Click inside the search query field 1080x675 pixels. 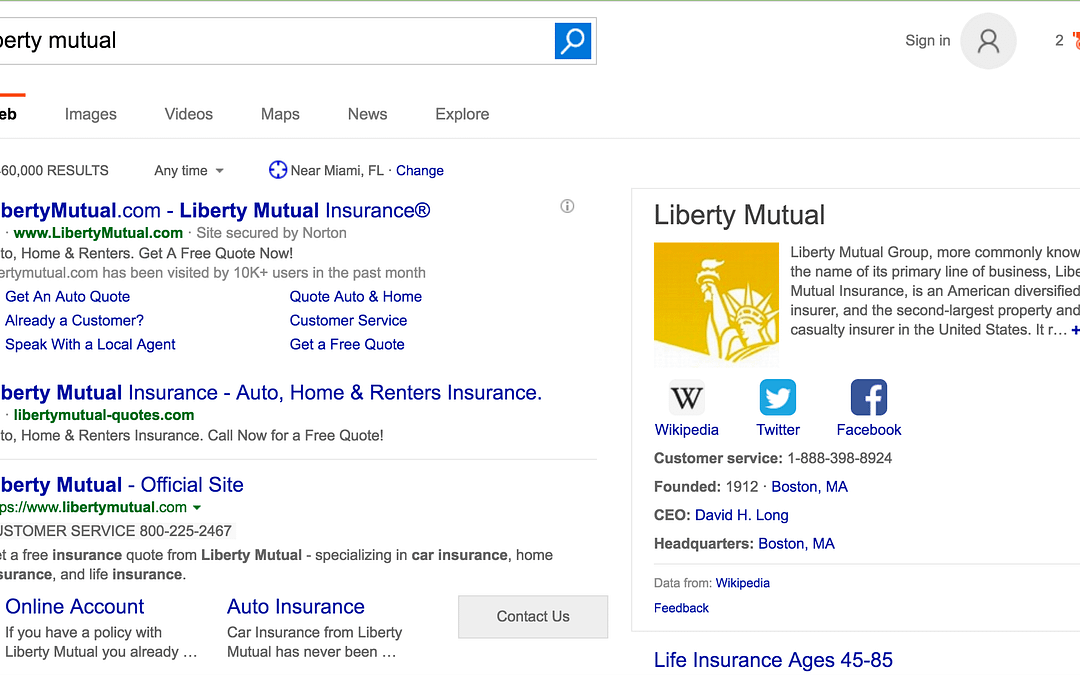point(276,41)
